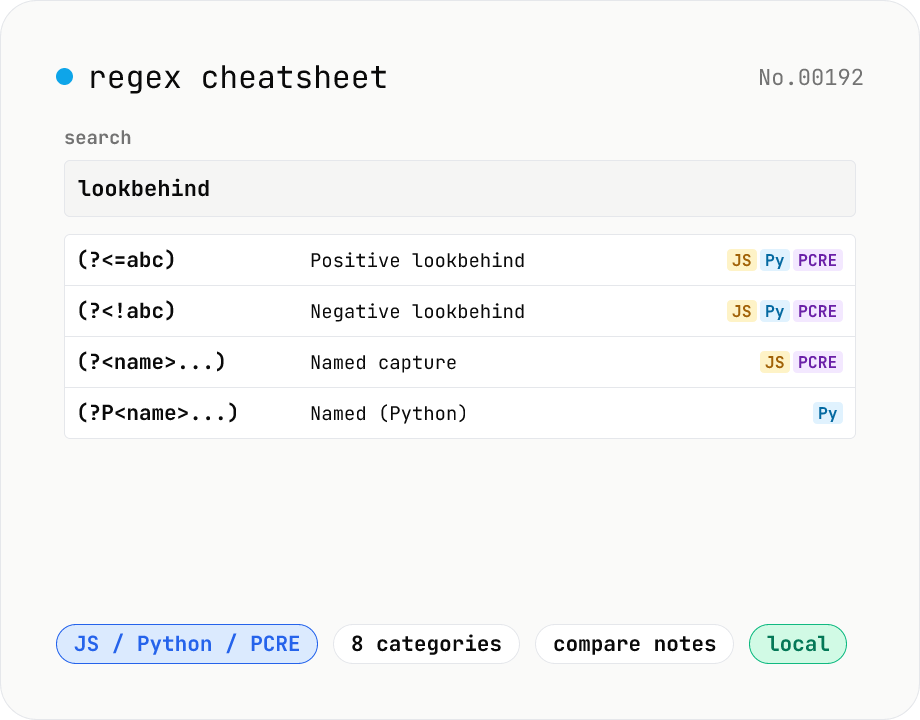Click the search label above the input

pos(97,138)
